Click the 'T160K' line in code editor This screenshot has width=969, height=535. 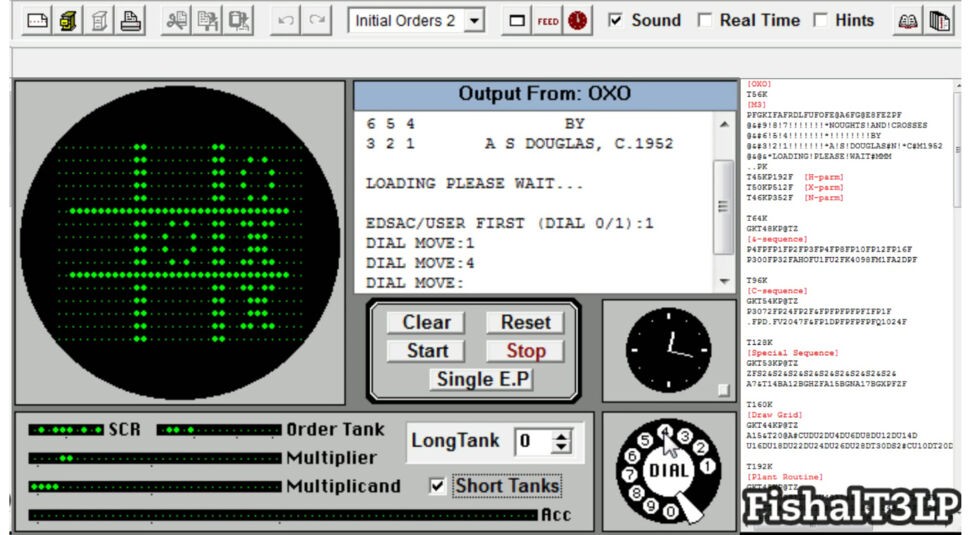(x=760, y=405)
